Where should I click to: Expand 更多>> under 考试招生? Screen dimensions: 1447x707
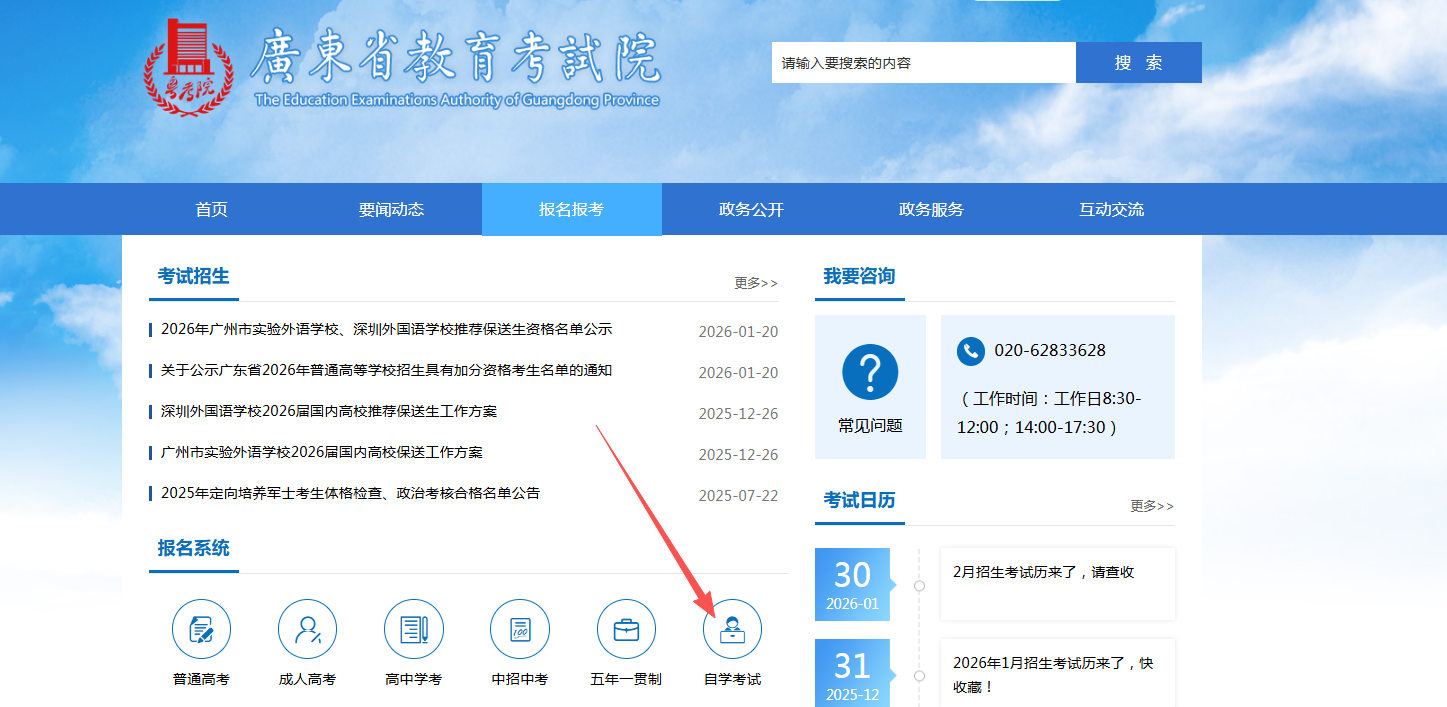(x=752, y=283)
